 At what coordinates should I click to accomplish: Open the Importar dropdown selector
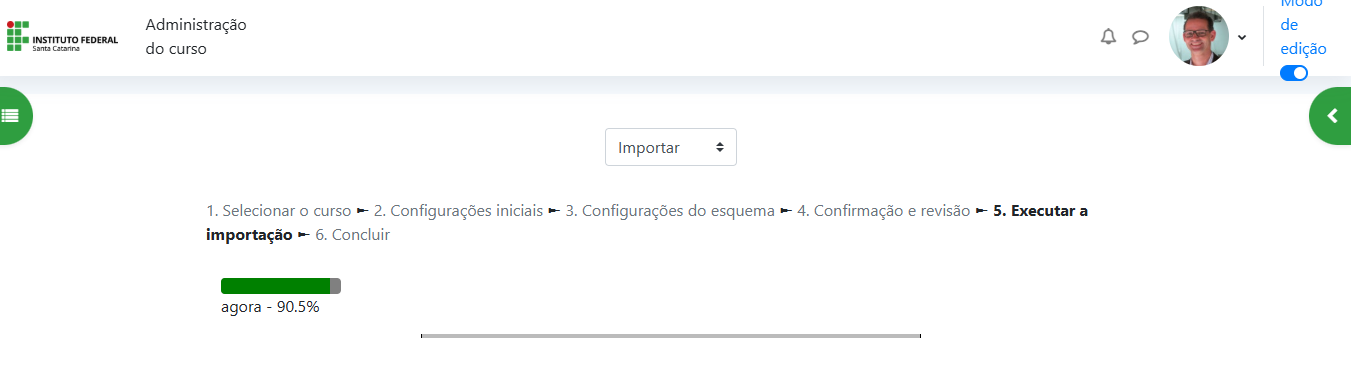(x=671, y=147)
